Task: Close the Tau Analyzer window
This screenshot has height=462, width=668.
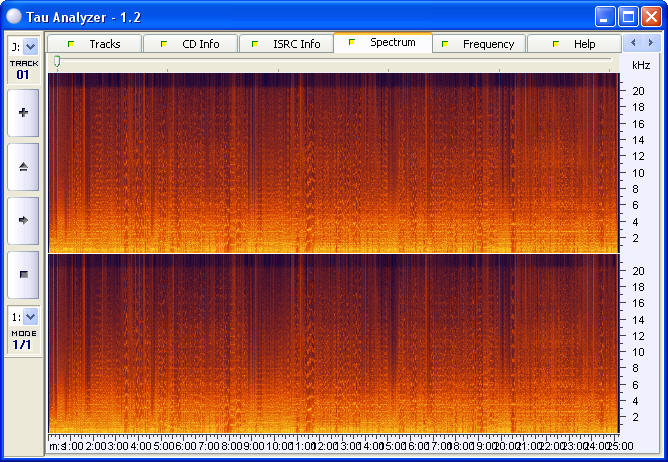Action: (x=651, y=17)
